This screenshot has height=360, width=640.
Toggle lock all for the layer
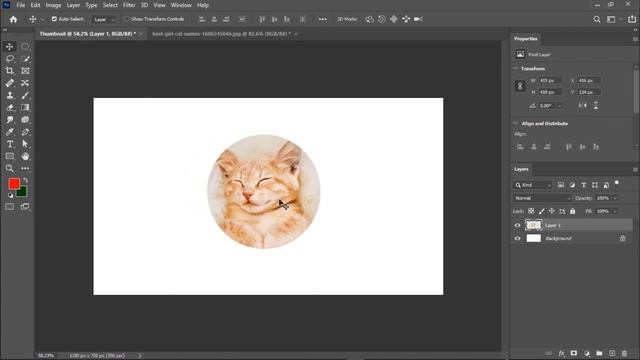[573, 211]
